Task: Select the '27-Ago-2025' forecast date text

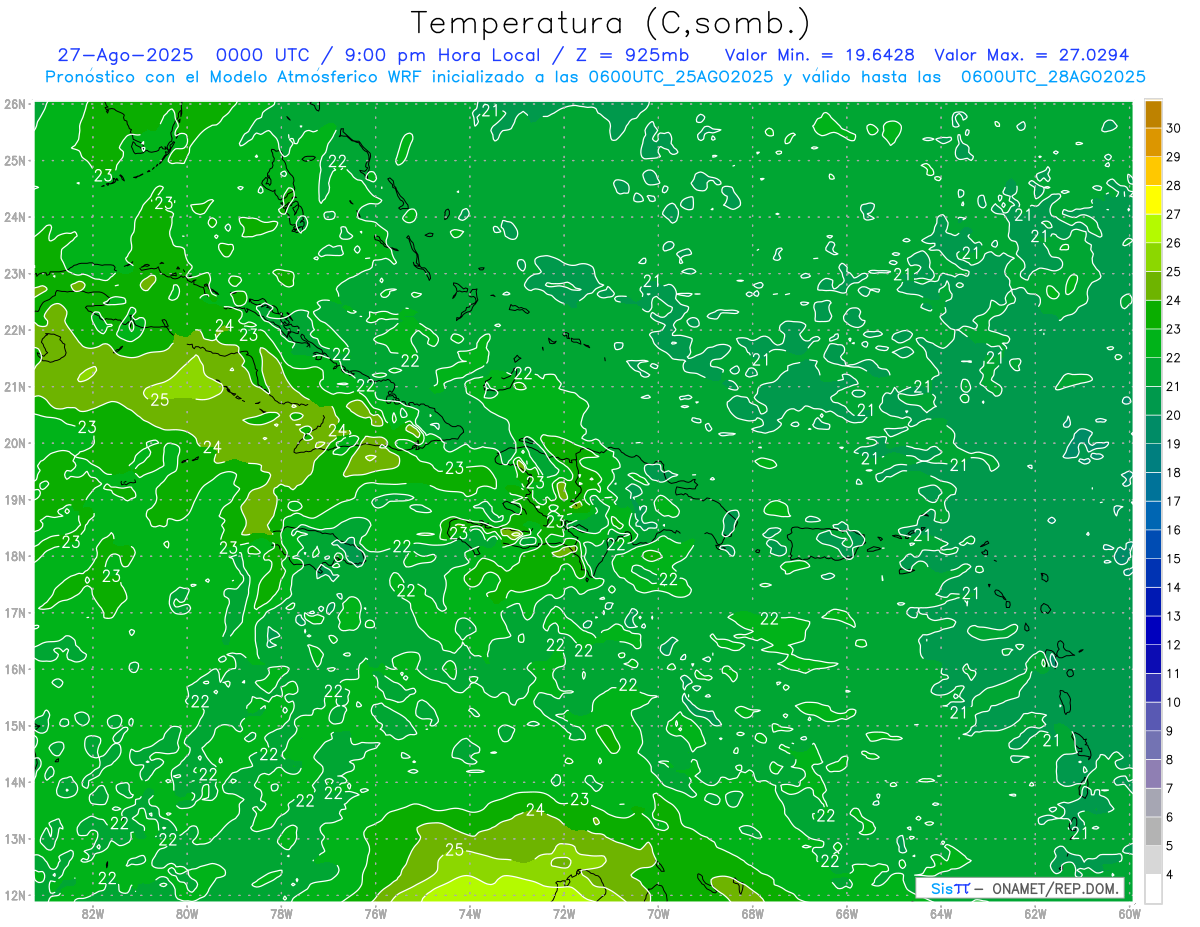Action: (x=126, y=55)
